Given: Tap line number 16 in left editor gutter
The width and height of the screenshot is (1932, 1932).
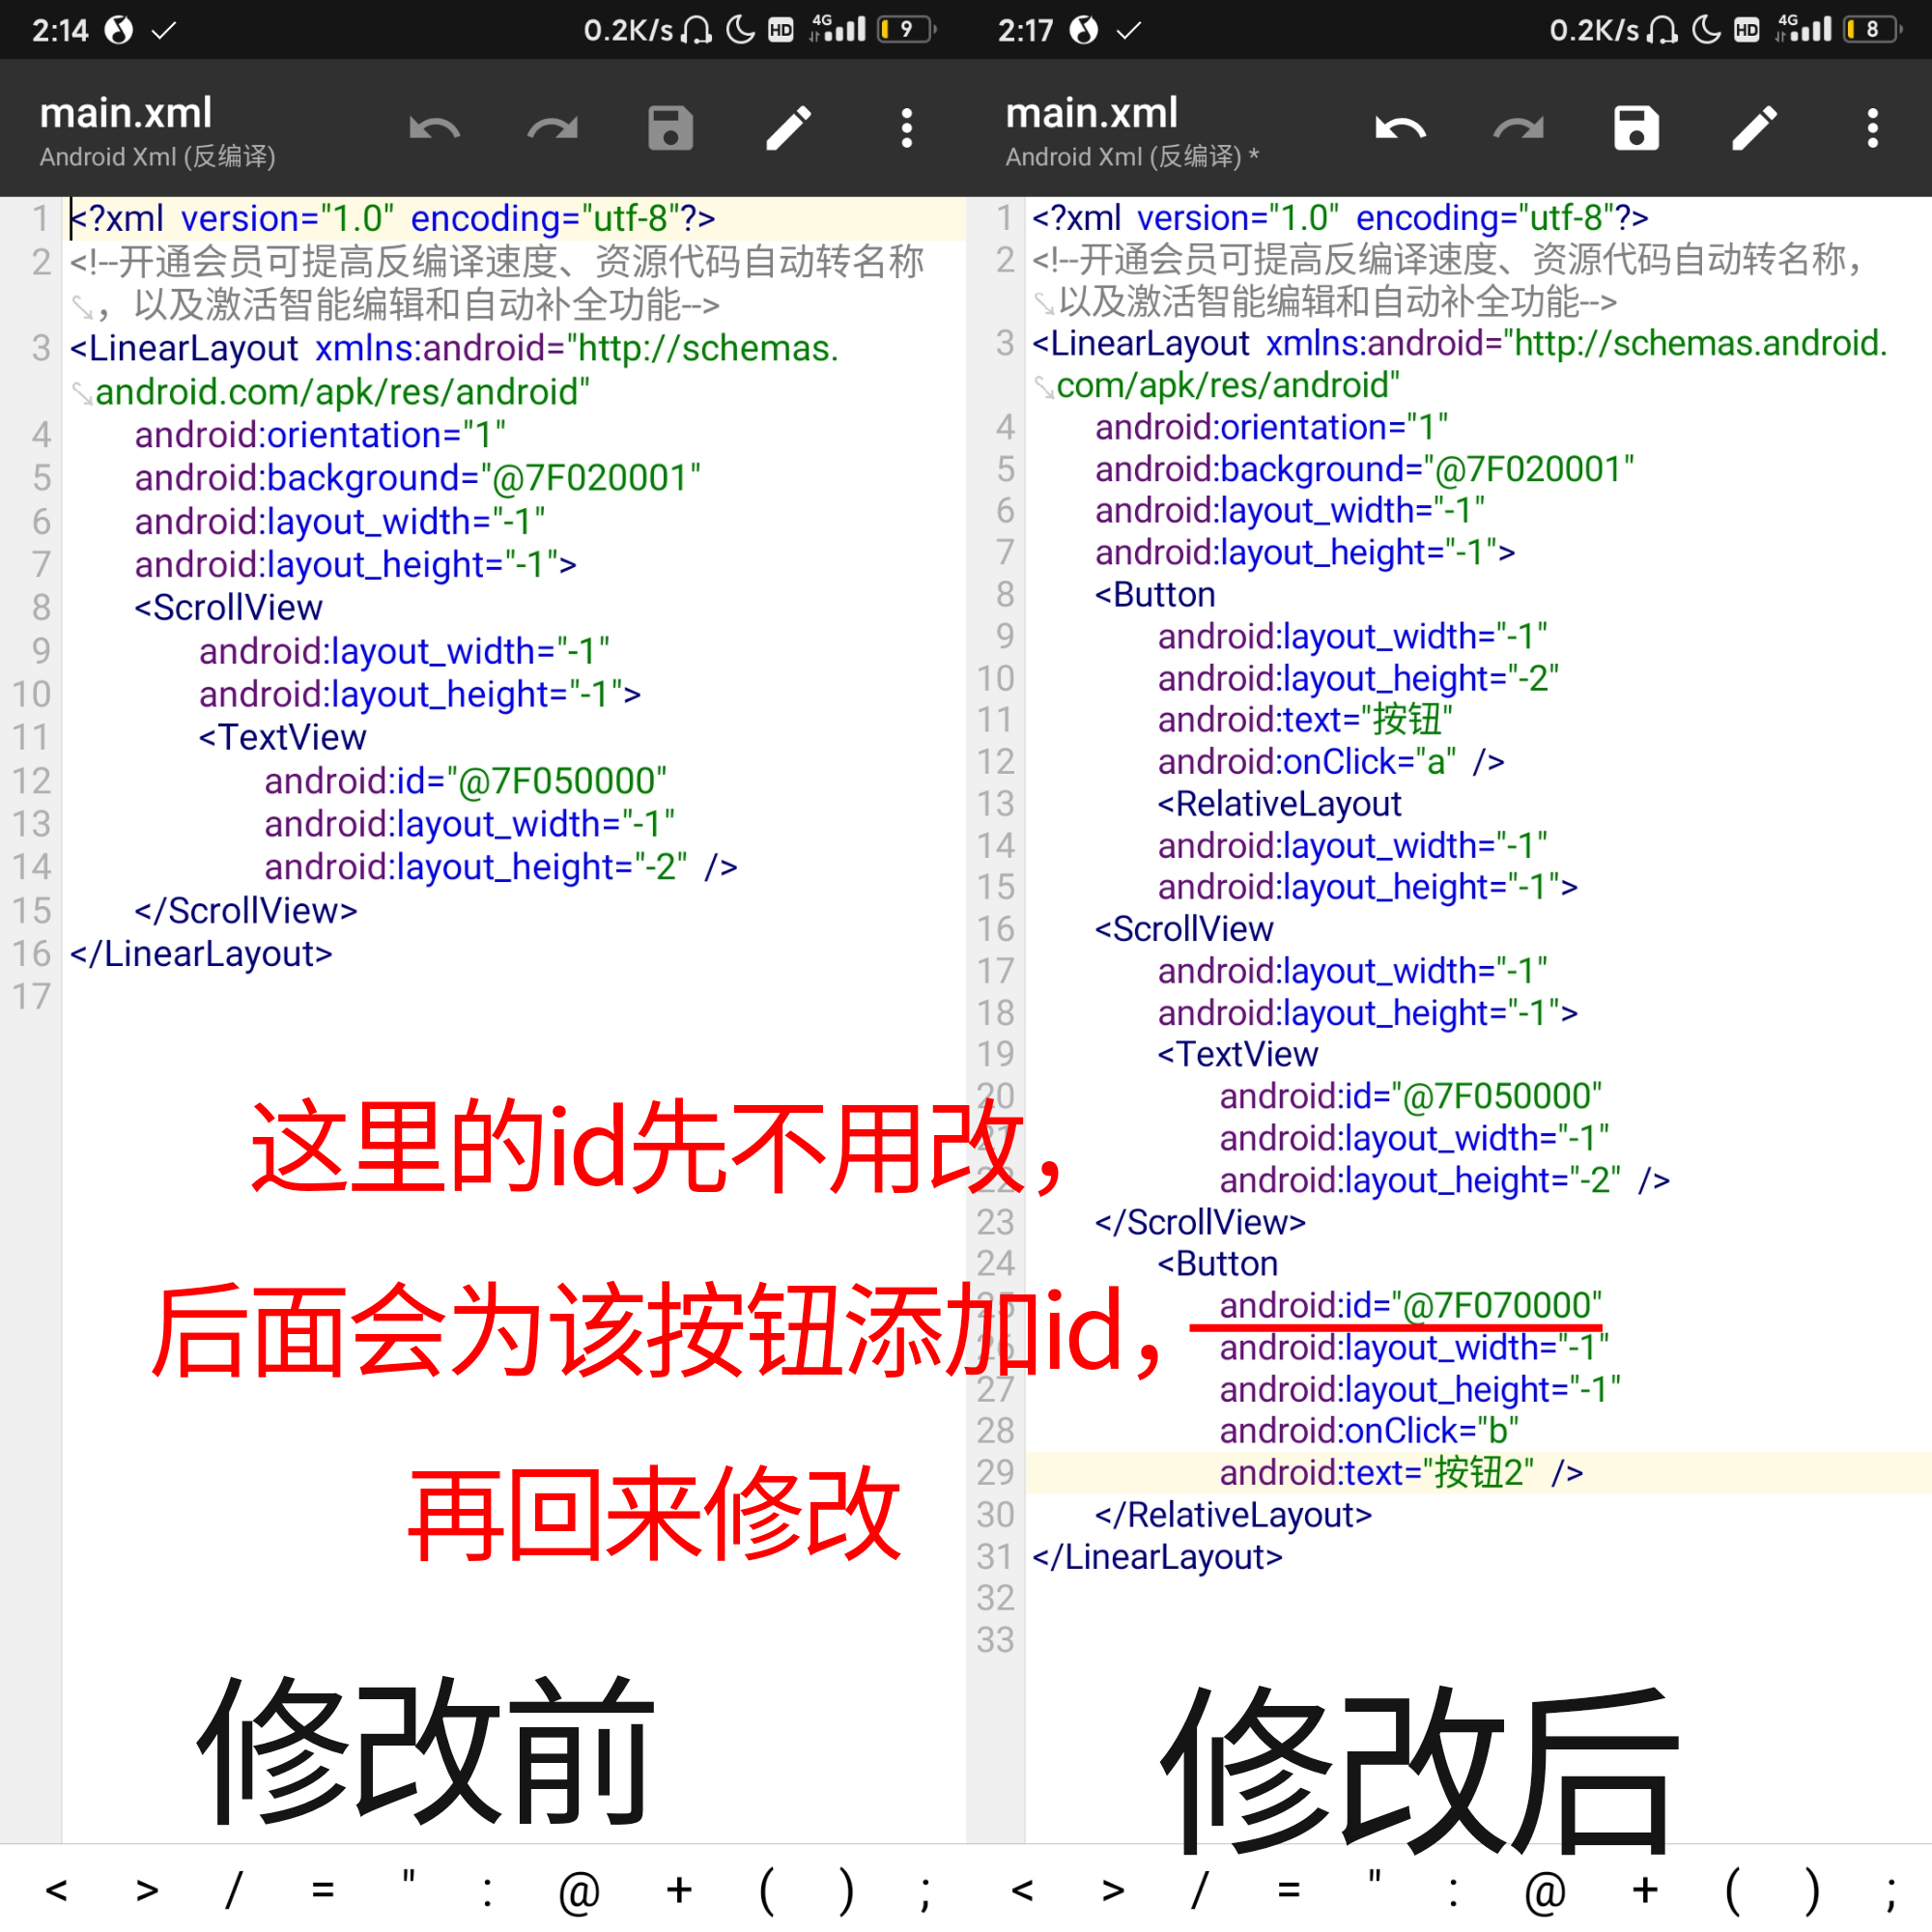Looking at the screenshot, I should [31, 954].
